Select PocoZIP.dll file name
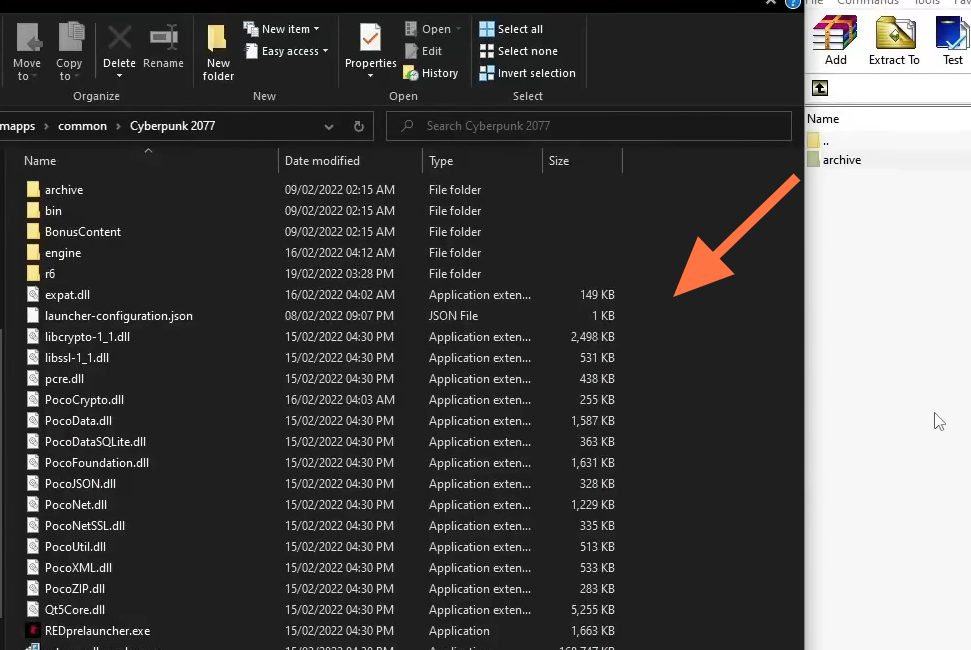Image resolution: width=971 pixels, height=650 pixels. point(75,589)
